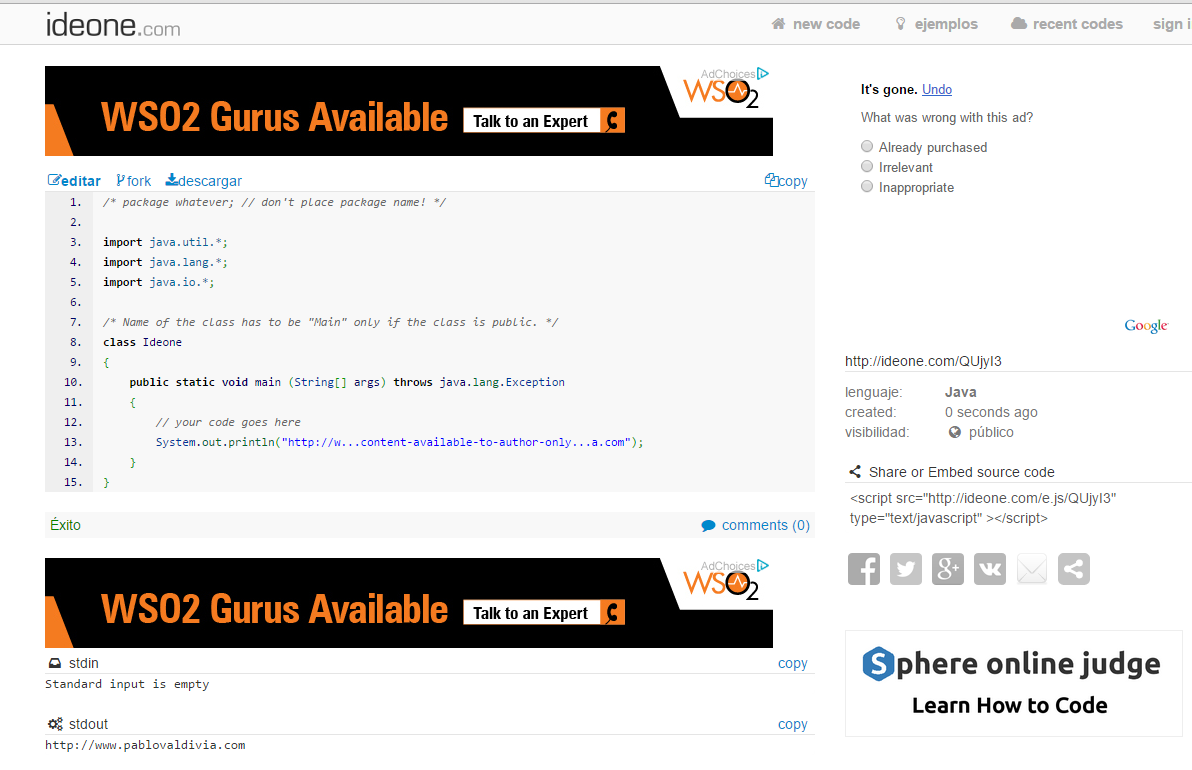Screen dimensions: 1192x770
Task: Click Talk to an Expert in lower banner
Action: point(544,613)
